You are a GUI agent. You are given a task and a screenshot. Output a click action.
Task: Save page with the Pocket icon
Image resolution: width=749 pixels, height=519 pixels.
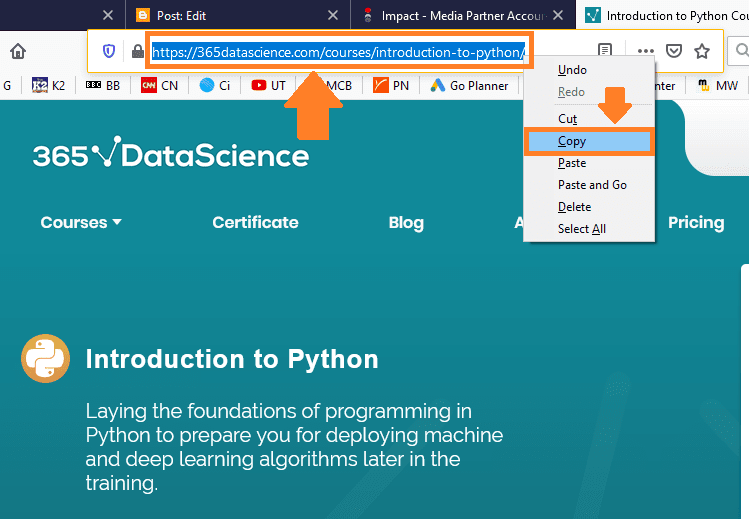tap(674, 51)
